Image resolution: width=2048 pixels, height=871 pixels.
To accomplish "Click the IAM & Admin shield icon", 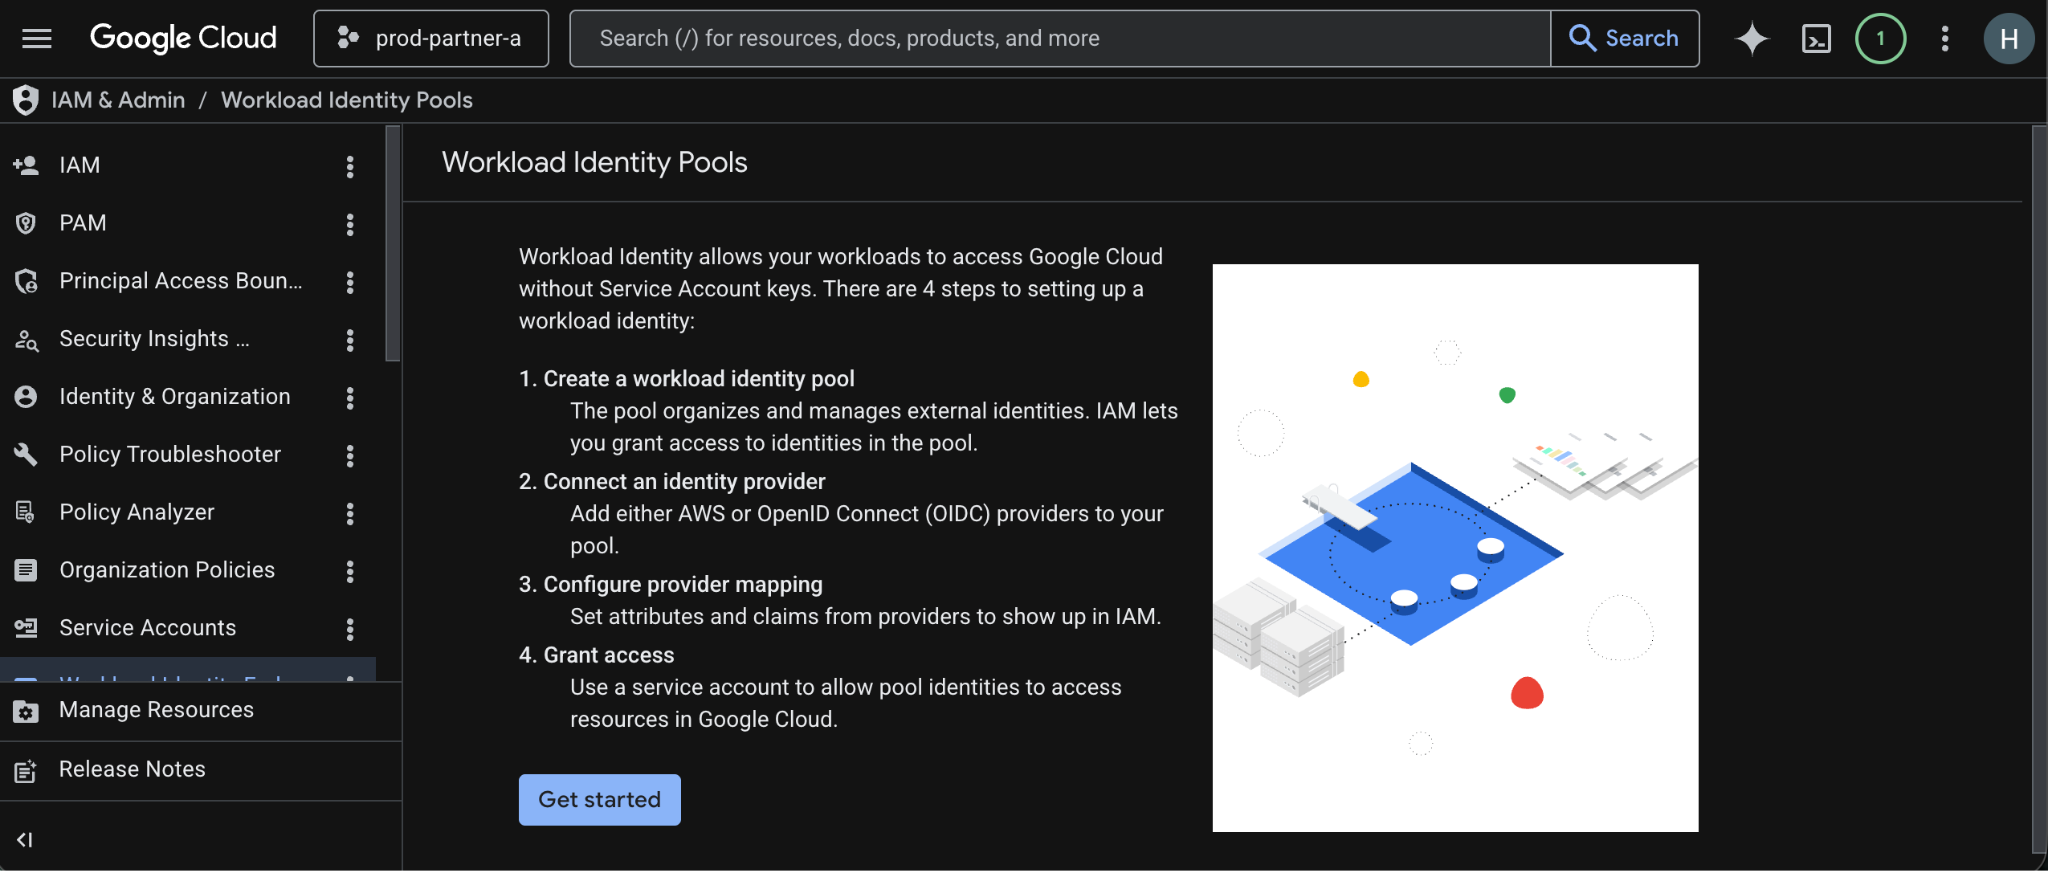I will pyautogui.click(x=25, y=100).
